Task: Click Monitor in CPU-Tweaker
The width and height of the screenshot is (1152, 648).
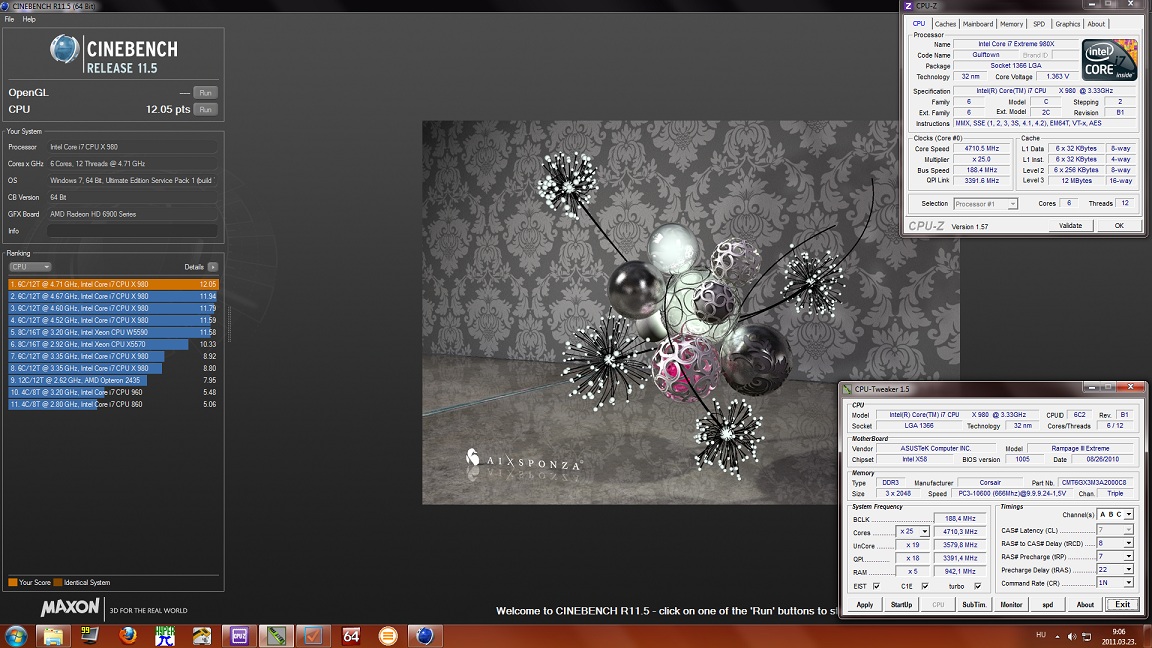Action: click(1011, 605)
